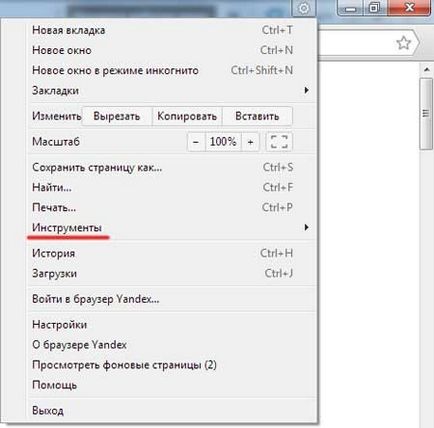Select Выход to quit browser
434x428 pixels.
(171, 411)
